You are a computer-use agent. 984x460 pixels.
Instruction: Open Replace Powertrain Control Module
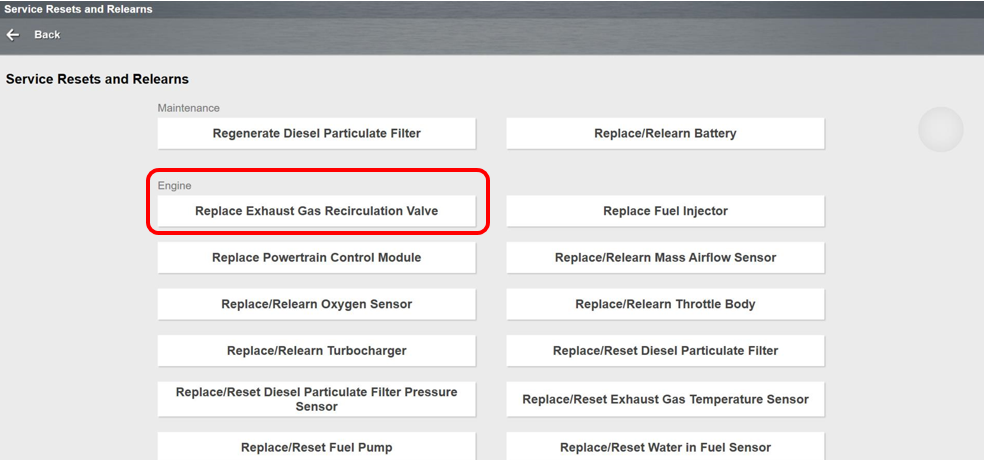click(316, 258)
